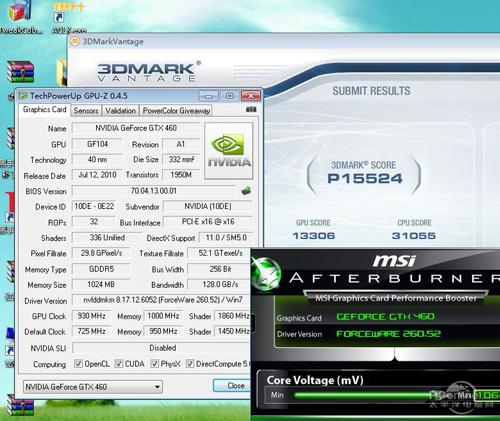Click the GPU-Z screenshot camera icon
The width and height of the screenshot is (500, 421).
(x=251, y=109)
